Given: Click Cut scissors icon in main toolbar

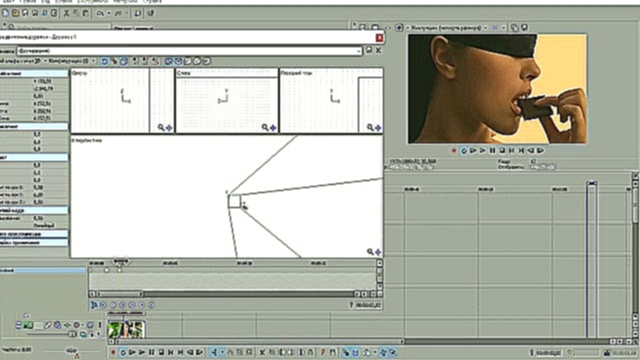Looking at the screenshot, I should click(x=66, y=13).
